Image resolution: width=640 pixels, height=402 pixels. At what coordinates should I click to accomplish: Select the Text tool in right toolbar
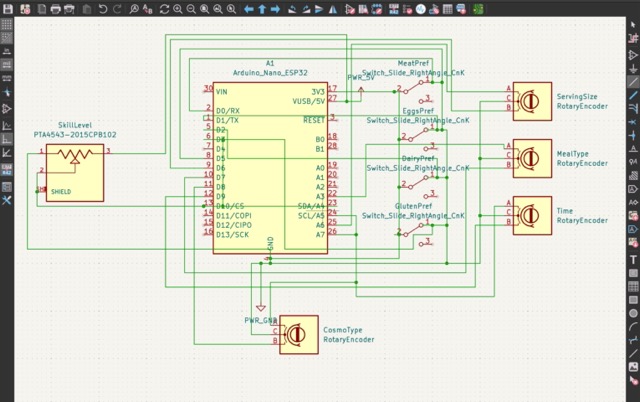pyautogui.click(x=633, y=259)
